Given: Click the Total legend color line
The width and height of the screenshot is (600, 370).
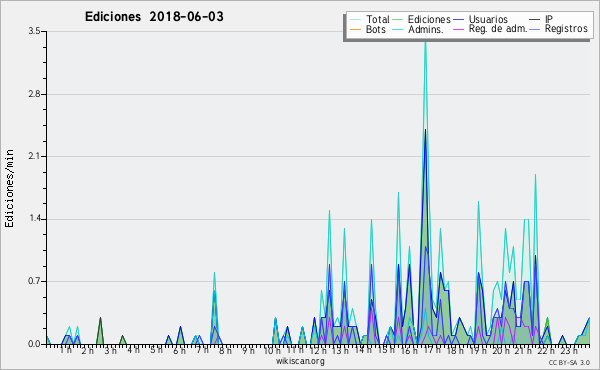Looking at the screenshot, I should point(355,20).
